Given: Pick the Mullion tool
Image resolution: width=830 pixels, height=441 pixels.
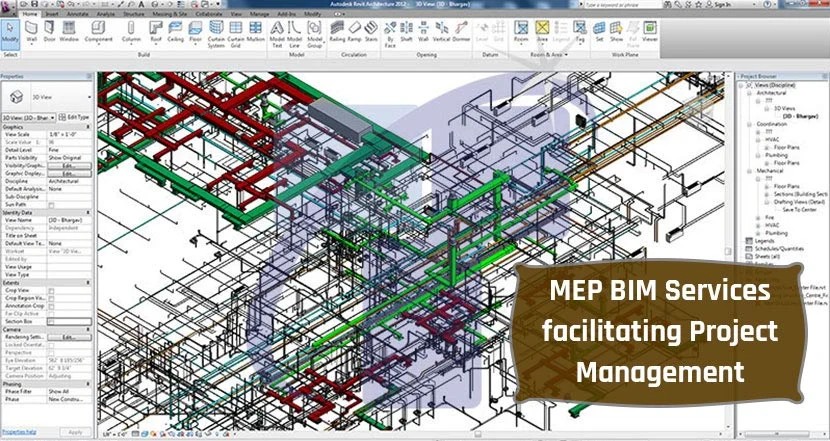Looking at the screenshot, I should (256, 32).
